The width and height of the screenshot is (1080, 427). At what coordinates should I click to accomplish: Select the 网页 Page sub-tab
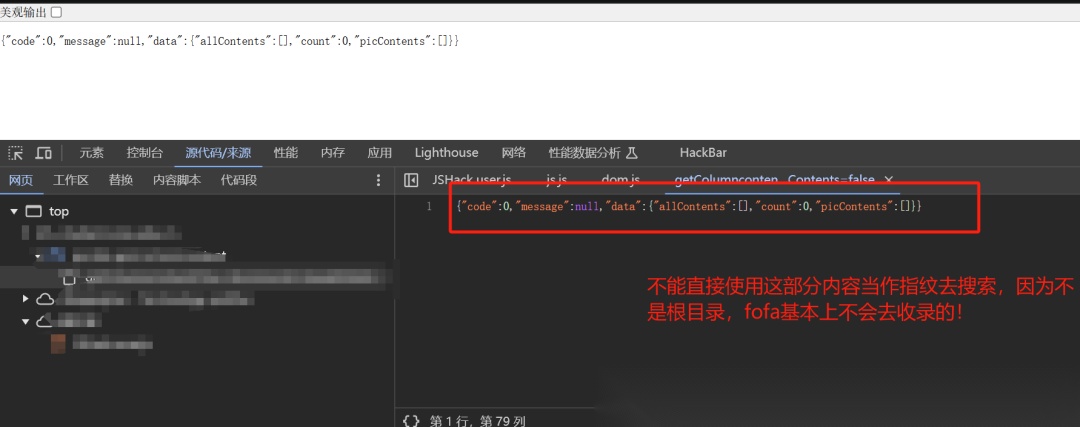(21, 180)
